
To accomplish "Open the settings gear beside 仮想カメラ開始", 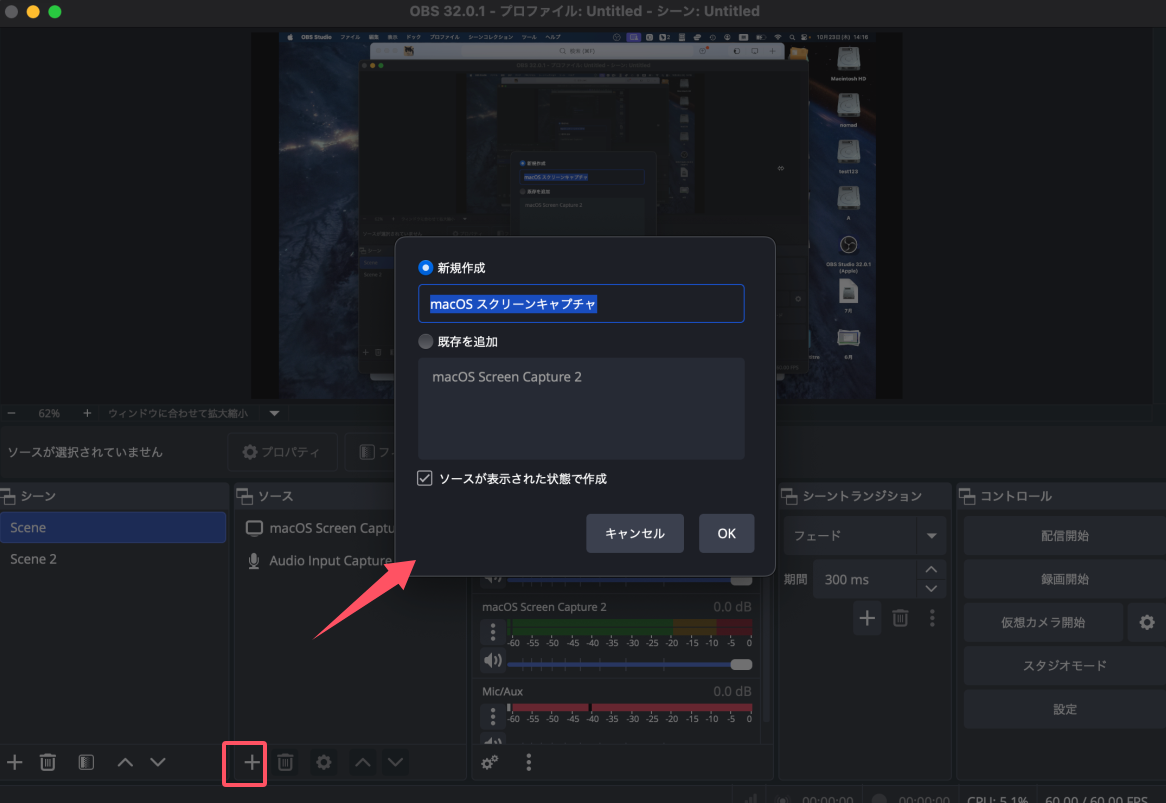I will pos(1145,621).
